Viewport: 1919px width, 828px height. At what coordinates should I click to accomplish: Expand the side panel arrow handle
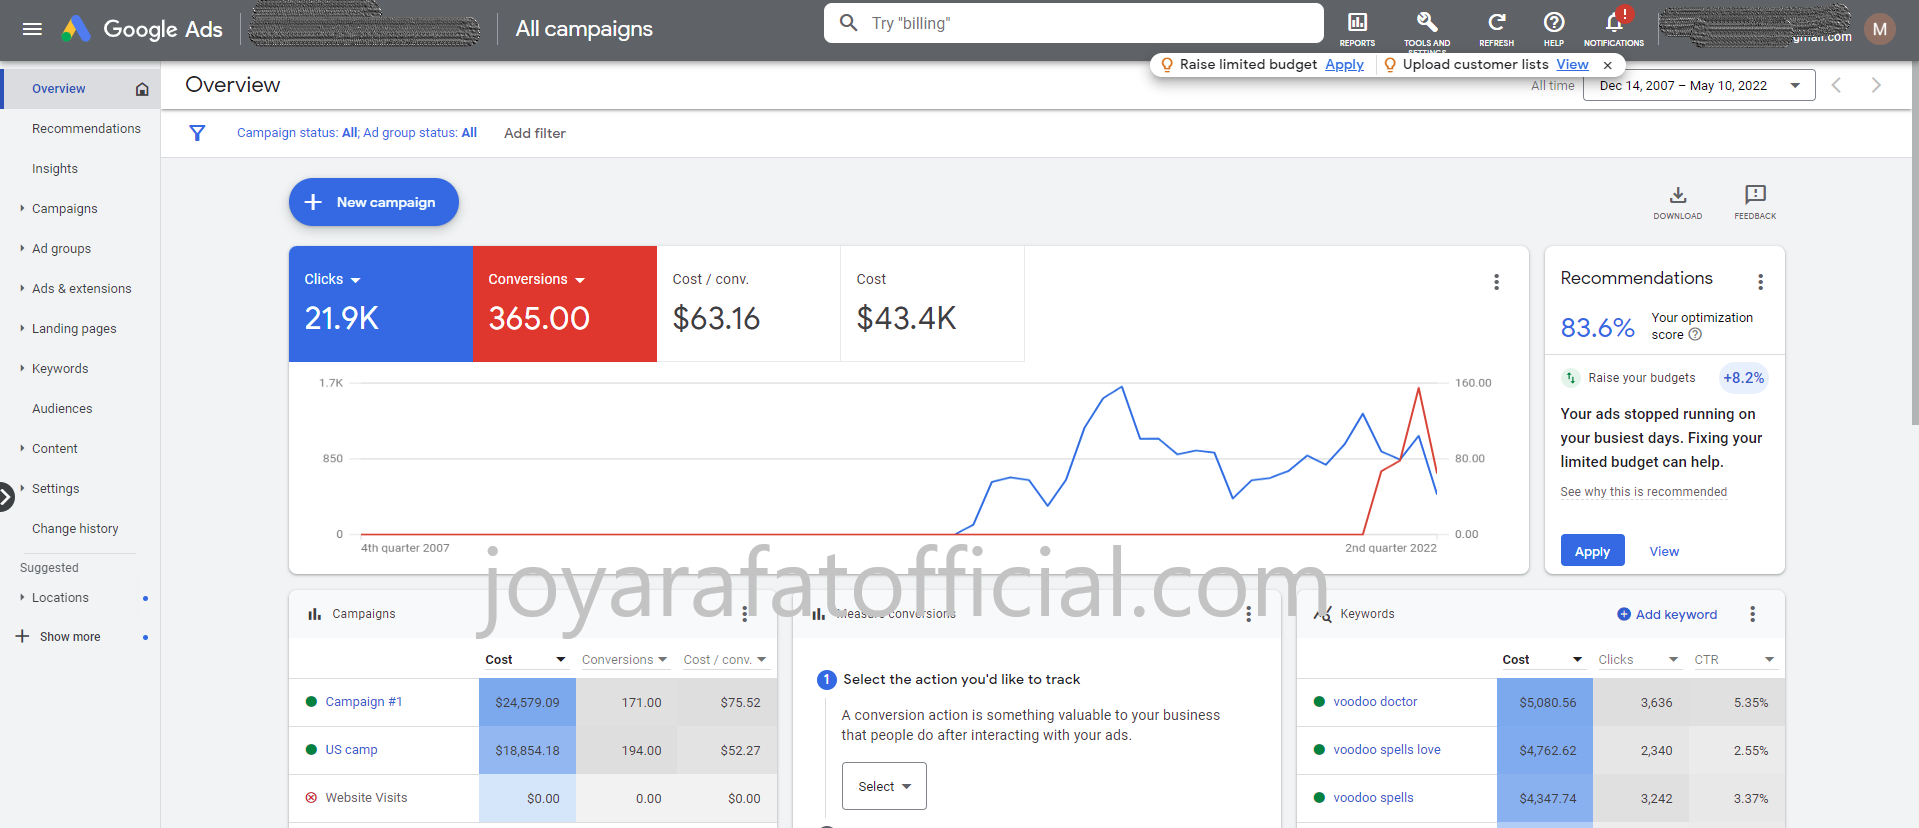(6, 496)
